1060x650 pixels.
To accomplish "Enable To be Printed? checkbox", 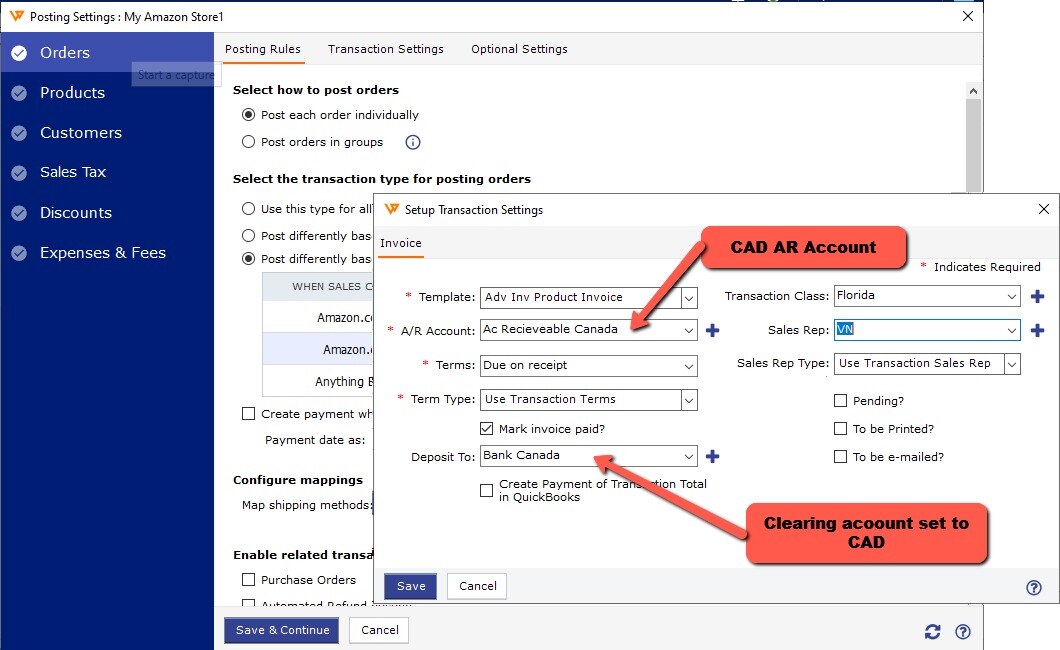I will [x=840, y=428].
